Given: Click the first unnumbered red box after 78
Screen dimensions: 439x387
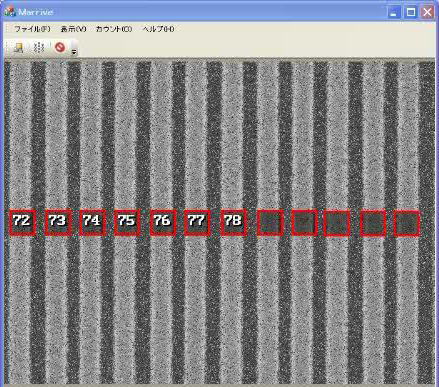Looking at the screenshot, I should (270, 223).
